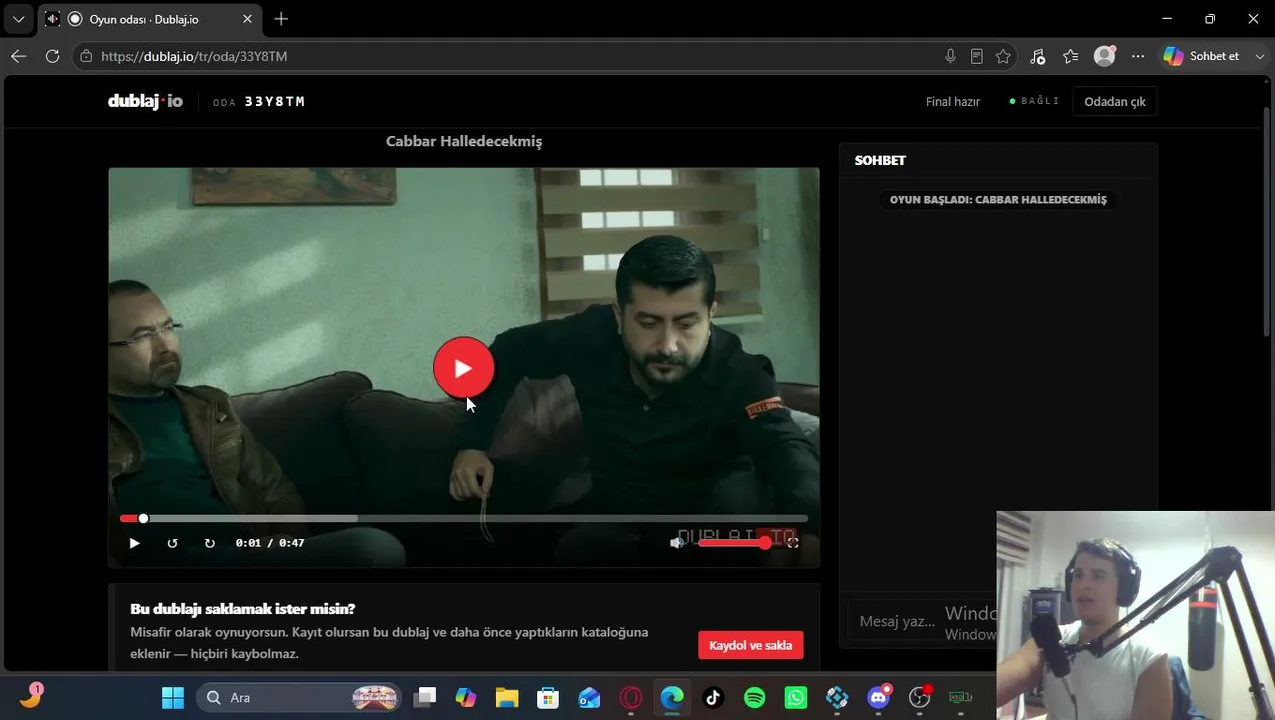Select the Oyun odası - Dublaj.io tab
This screenshot has height=720, width=1275.
tap(150, 19)
